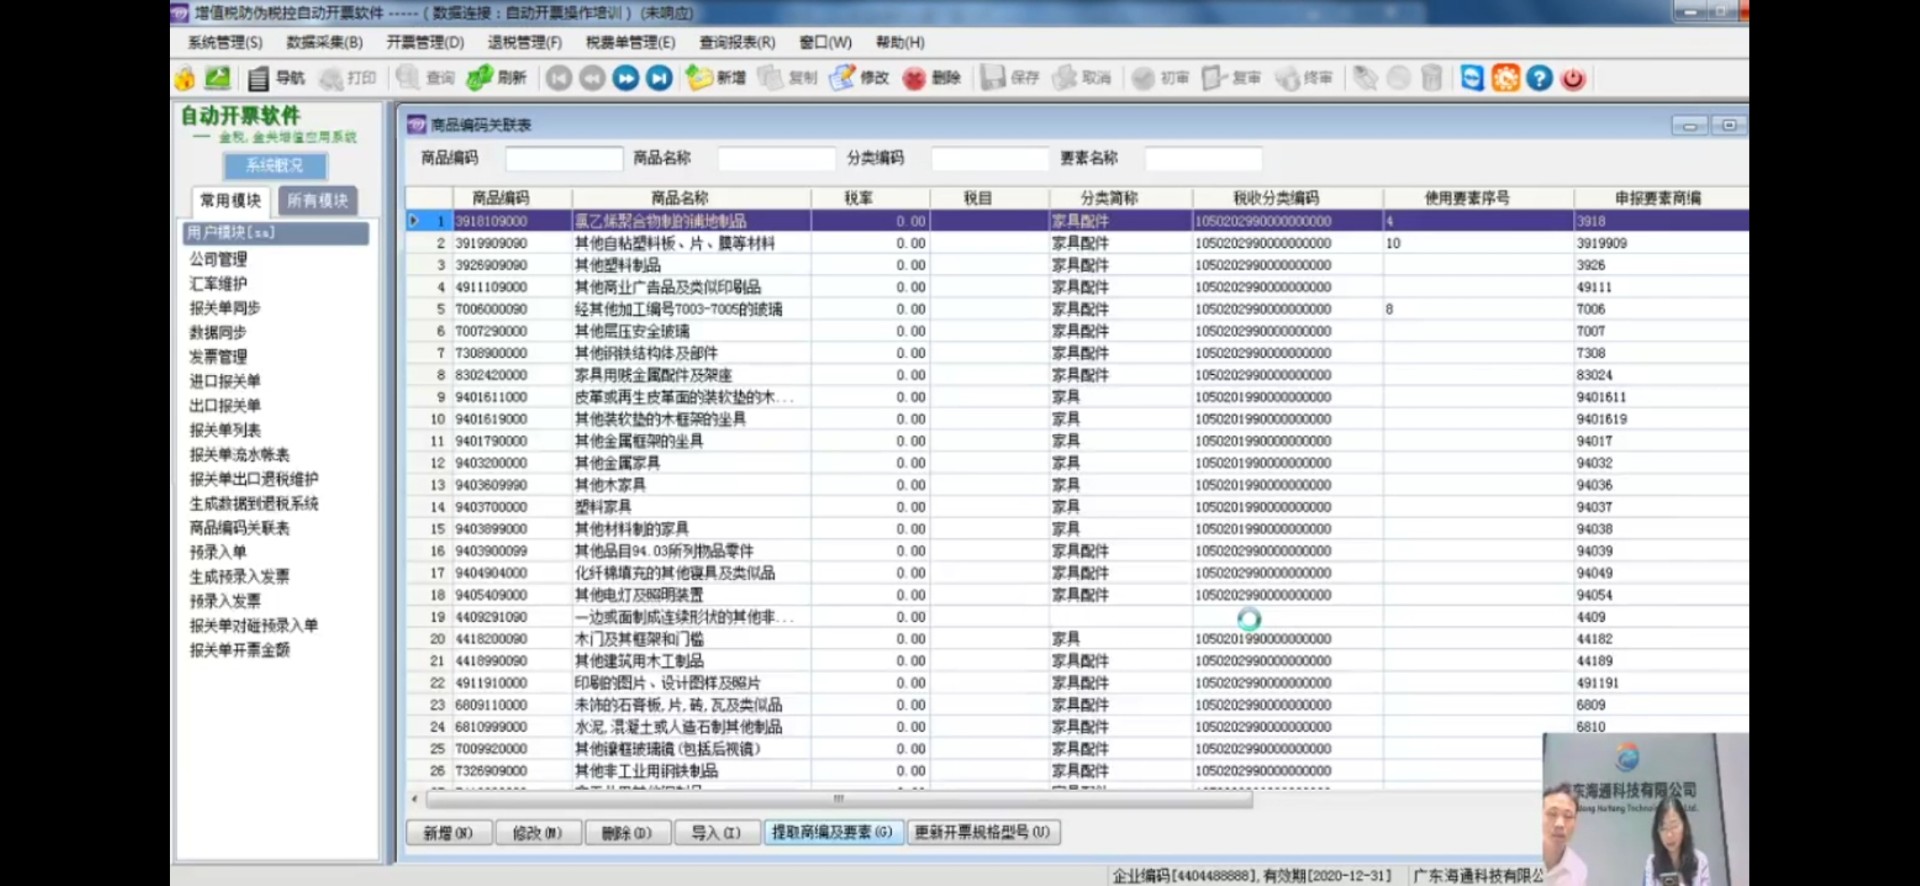This screenshot has width=1920, height=886.
Task: Click the table's horizontal scrollbar thumb
Action: point(839,799)
